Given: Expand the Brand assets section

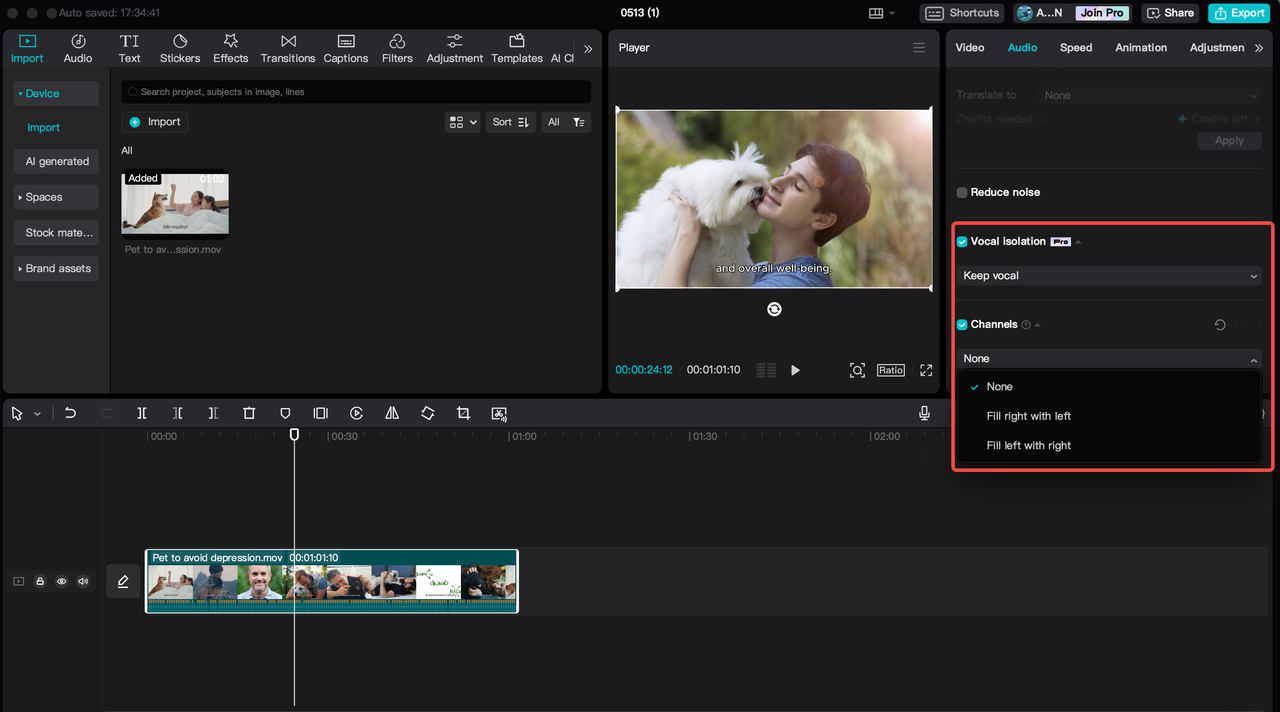Looking at the screenshot, I should (56, 268).
